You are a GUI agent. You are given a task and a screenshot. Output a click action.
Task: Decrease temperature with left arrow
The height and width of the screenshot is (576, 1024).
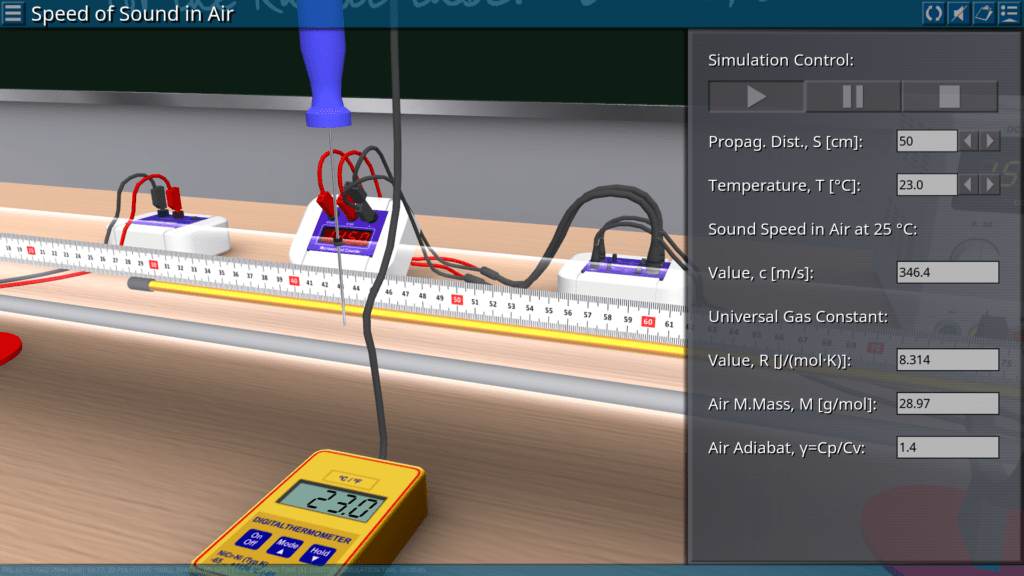coord(968,185)
